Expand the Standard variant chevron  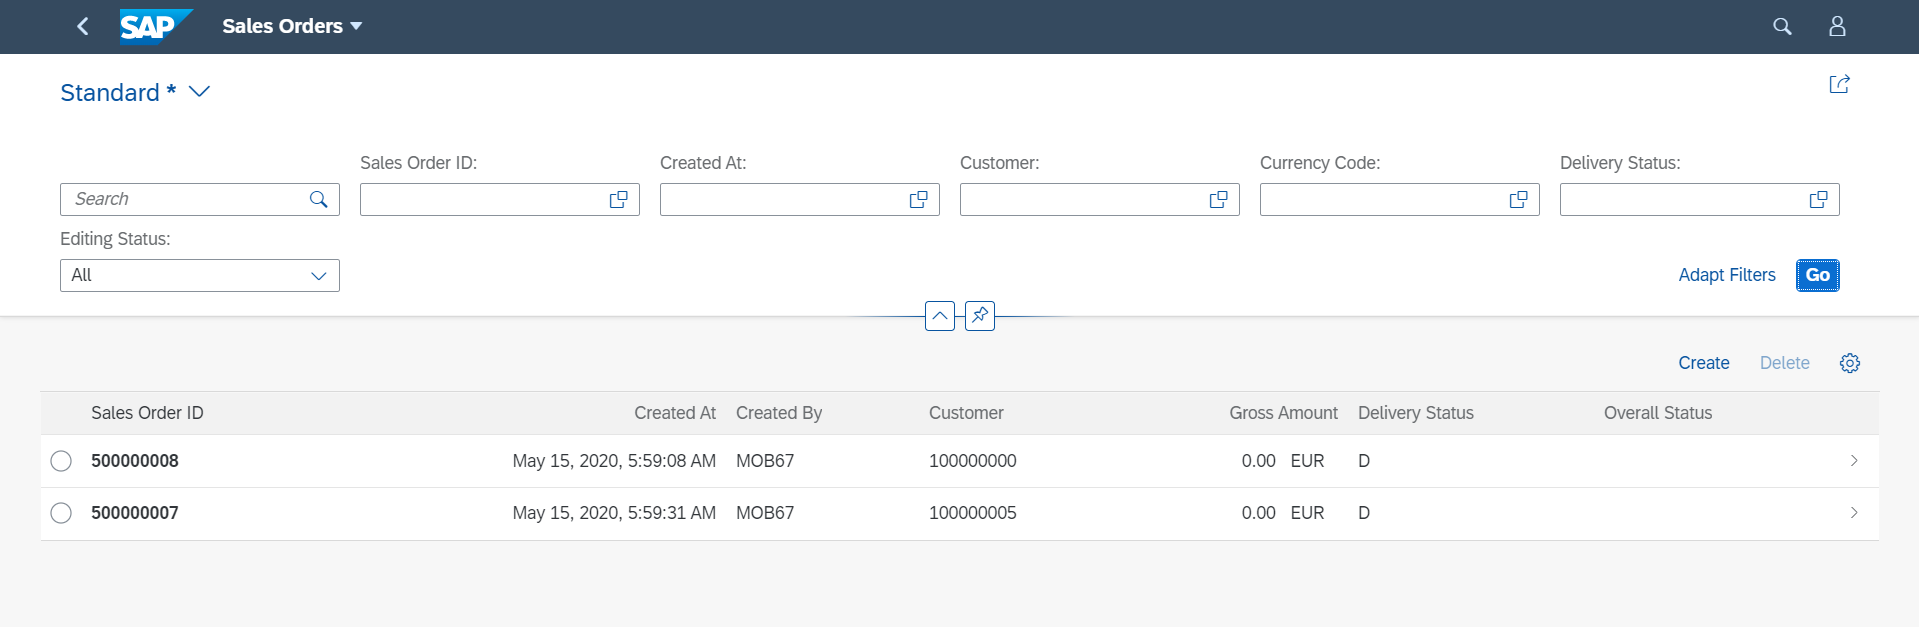[200, 92]
